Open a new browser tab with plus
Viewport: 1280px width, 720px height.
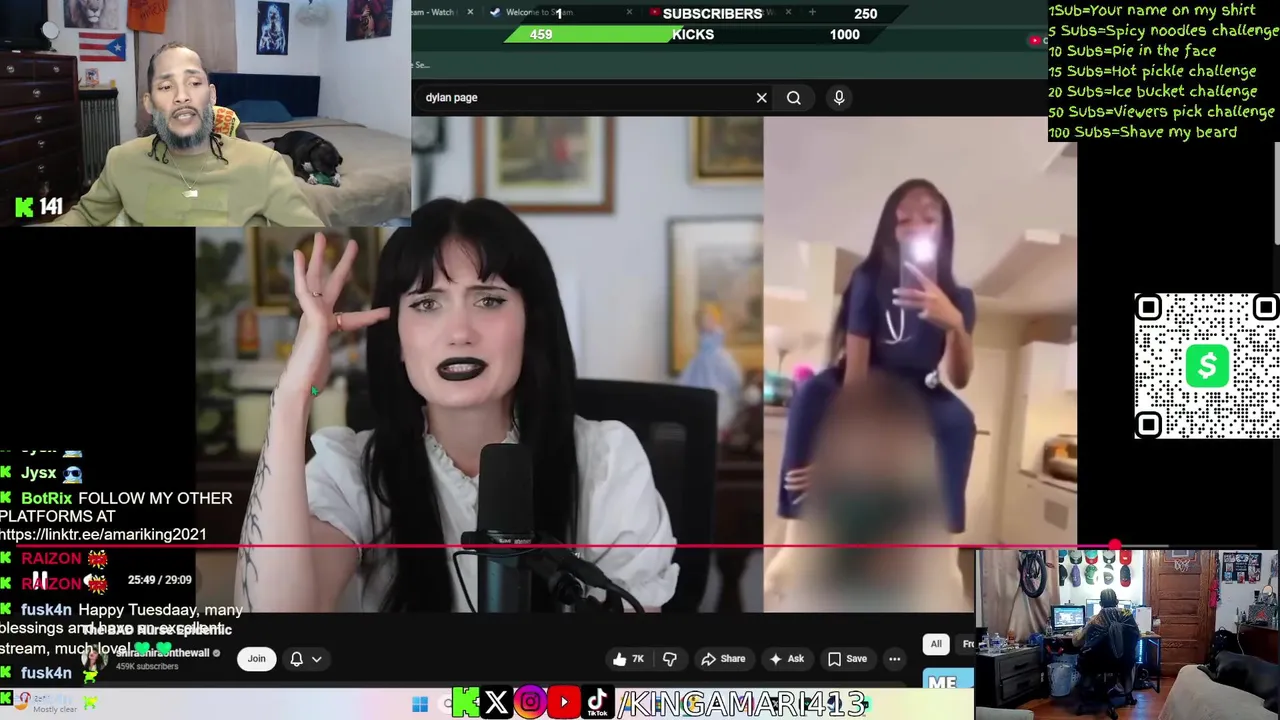tap(812, 12)
